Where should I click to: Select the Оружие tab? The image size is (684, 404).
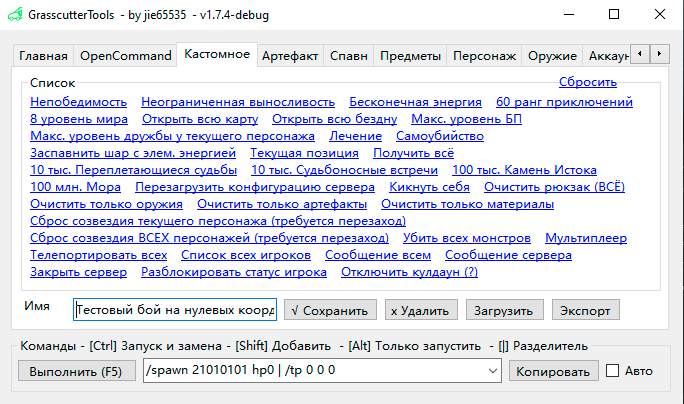tap(553, 56)
